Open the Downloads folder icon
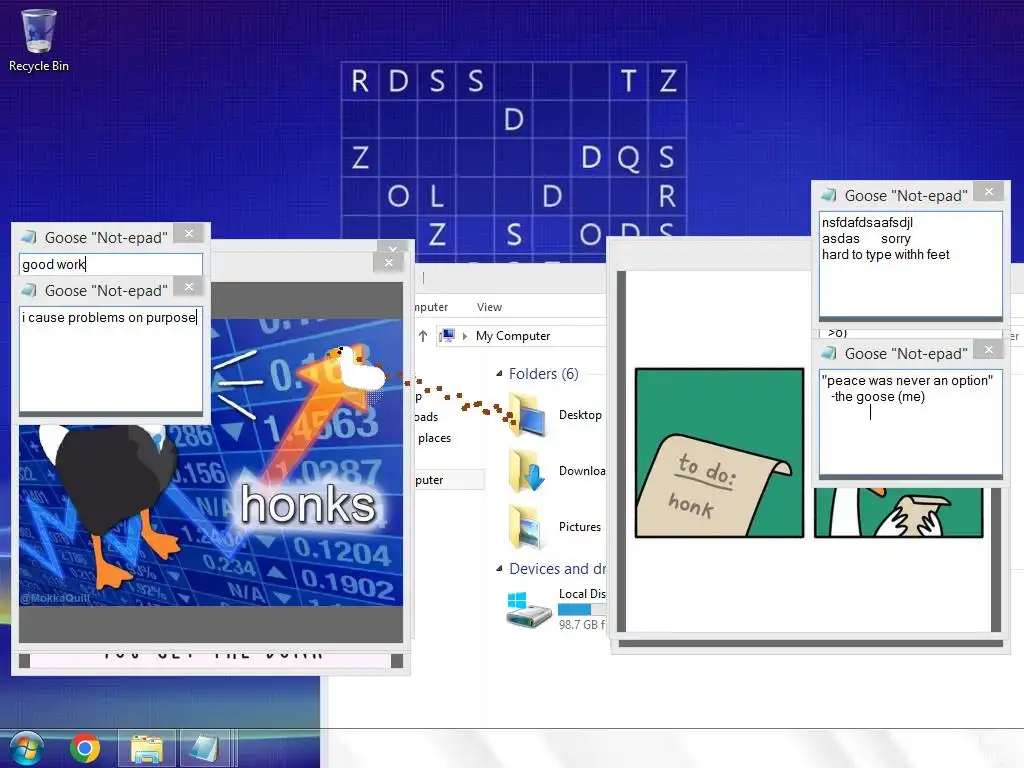Image resolution: width=1024 pixels, height=768 pixels. click(527, 471)
